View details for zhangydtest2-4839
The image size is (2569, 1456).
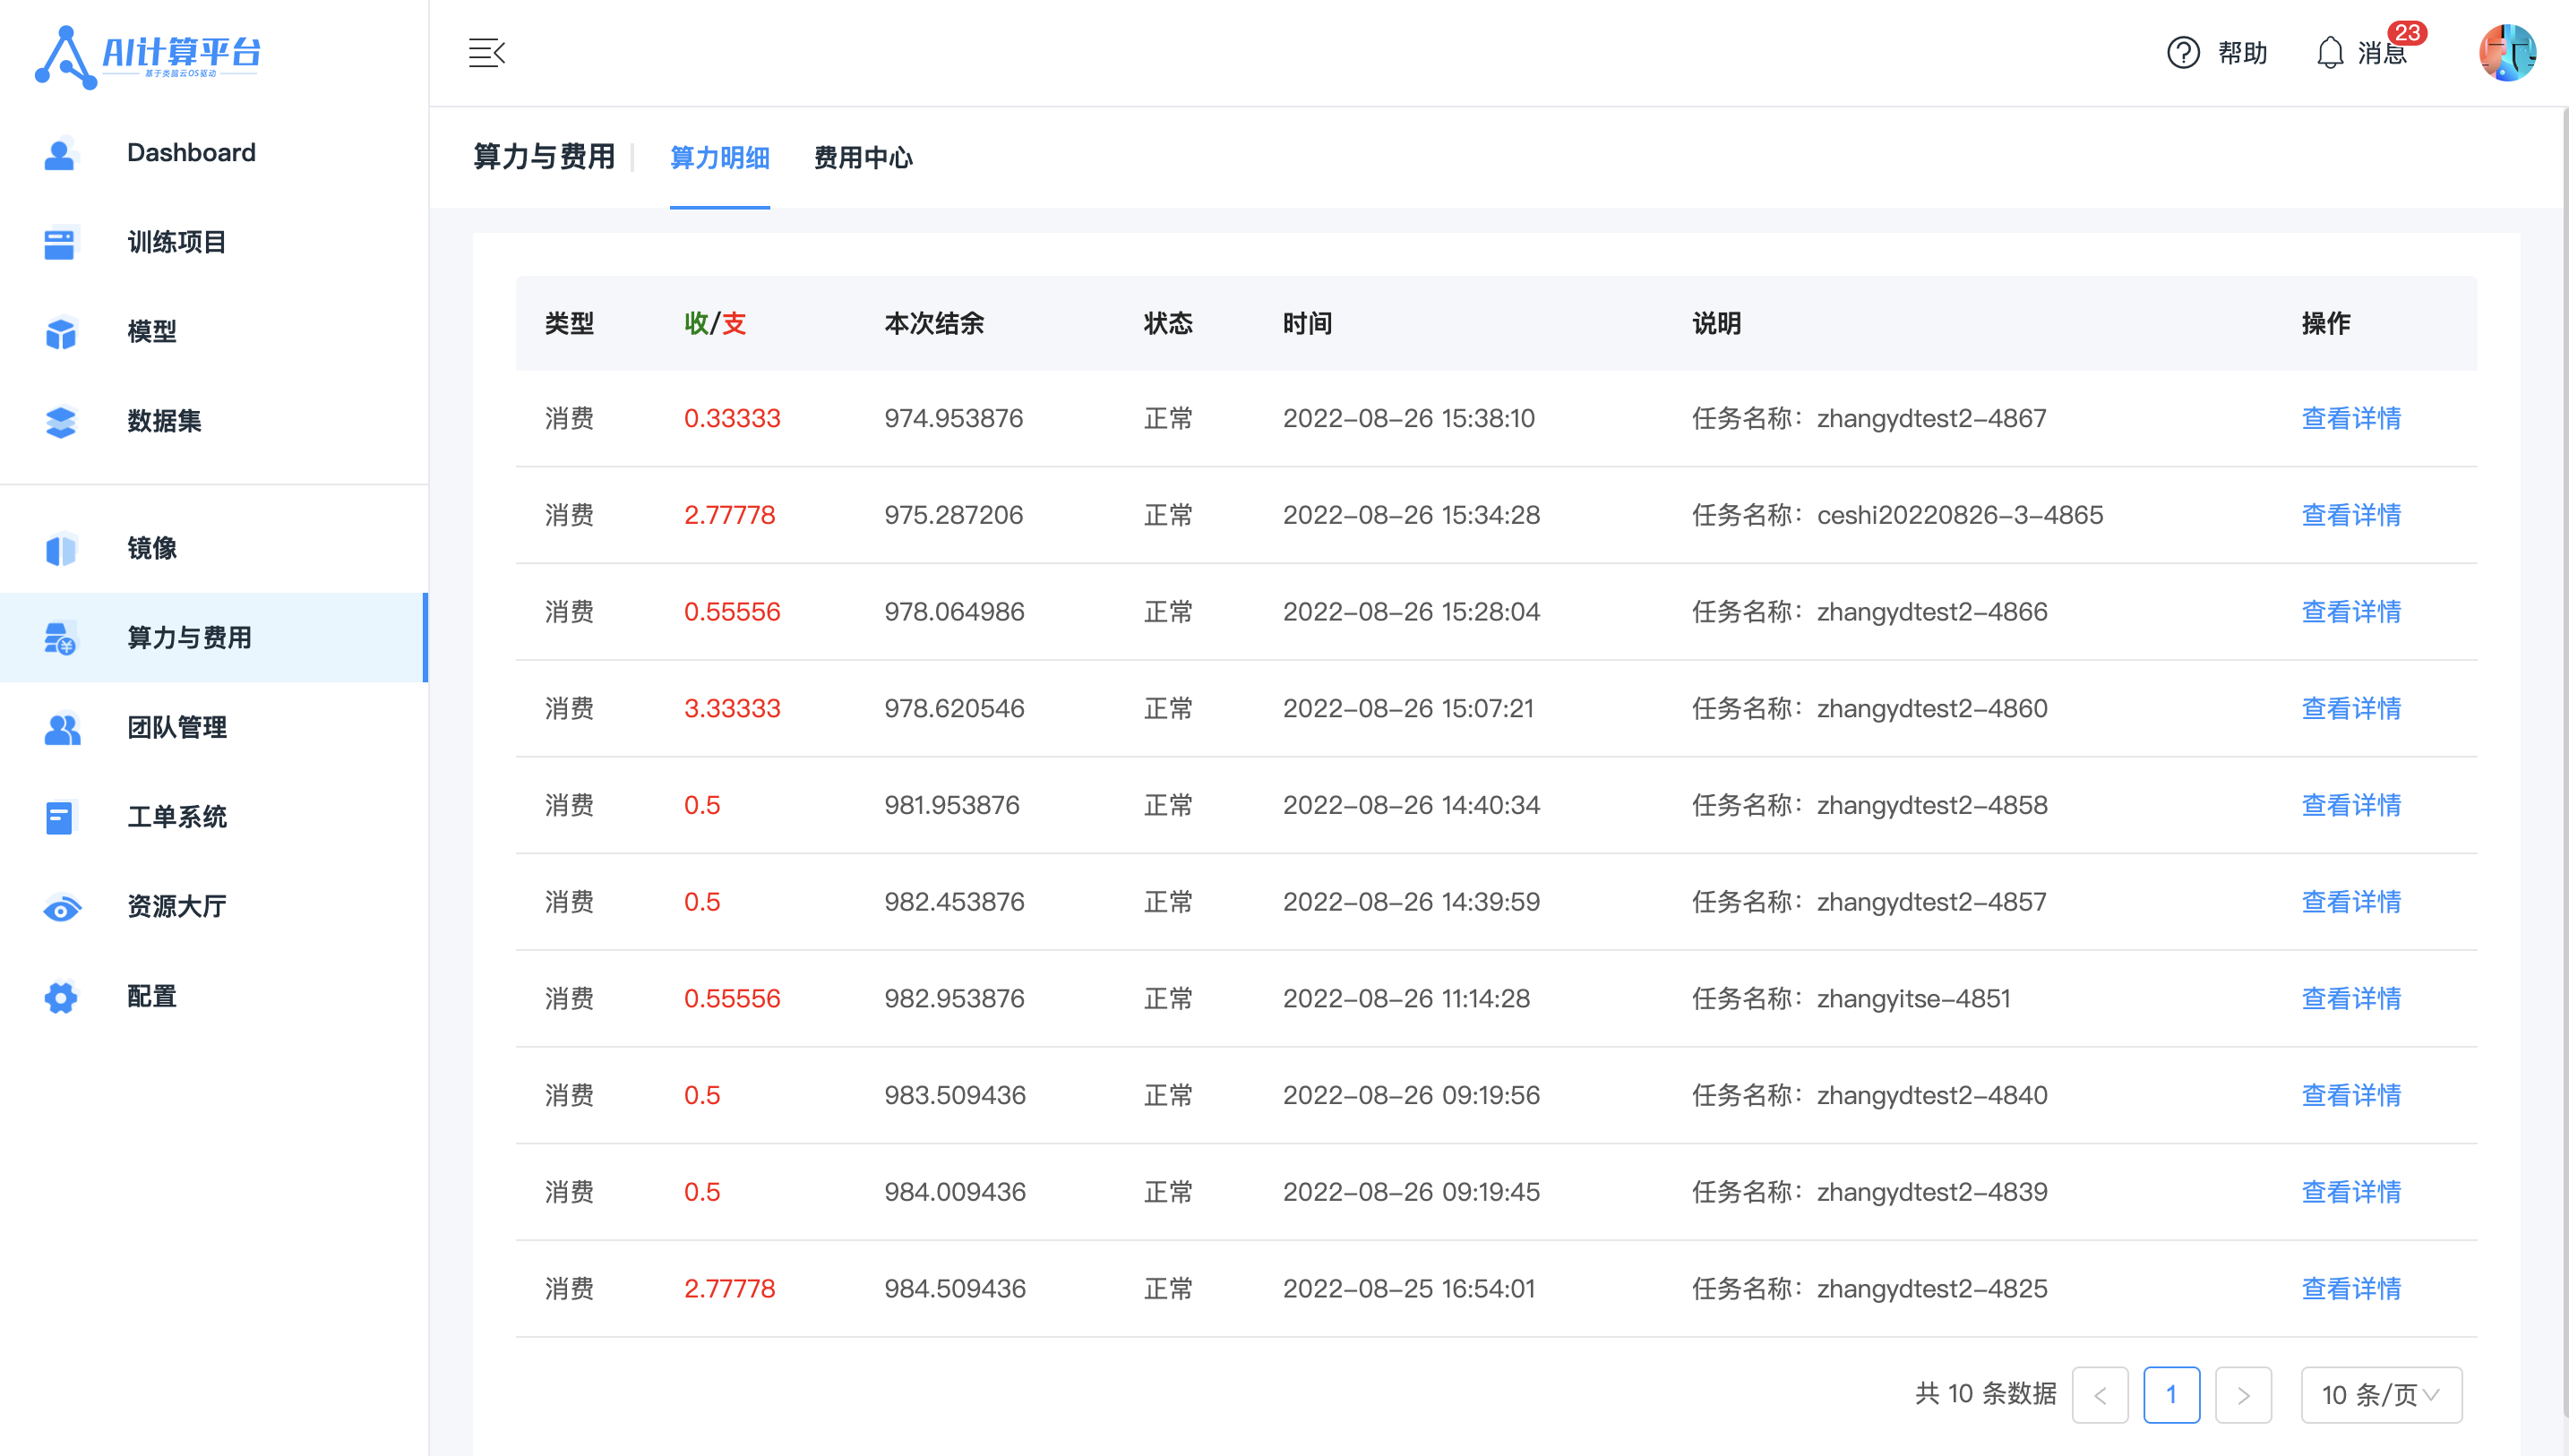click(2351, 1193)
